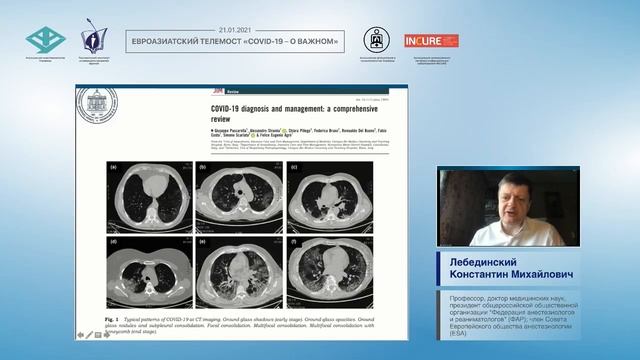The height and width of the screenshot is (360, 640).
Task: Go to previous slide using left arrow control
Action: coord(80,335)
